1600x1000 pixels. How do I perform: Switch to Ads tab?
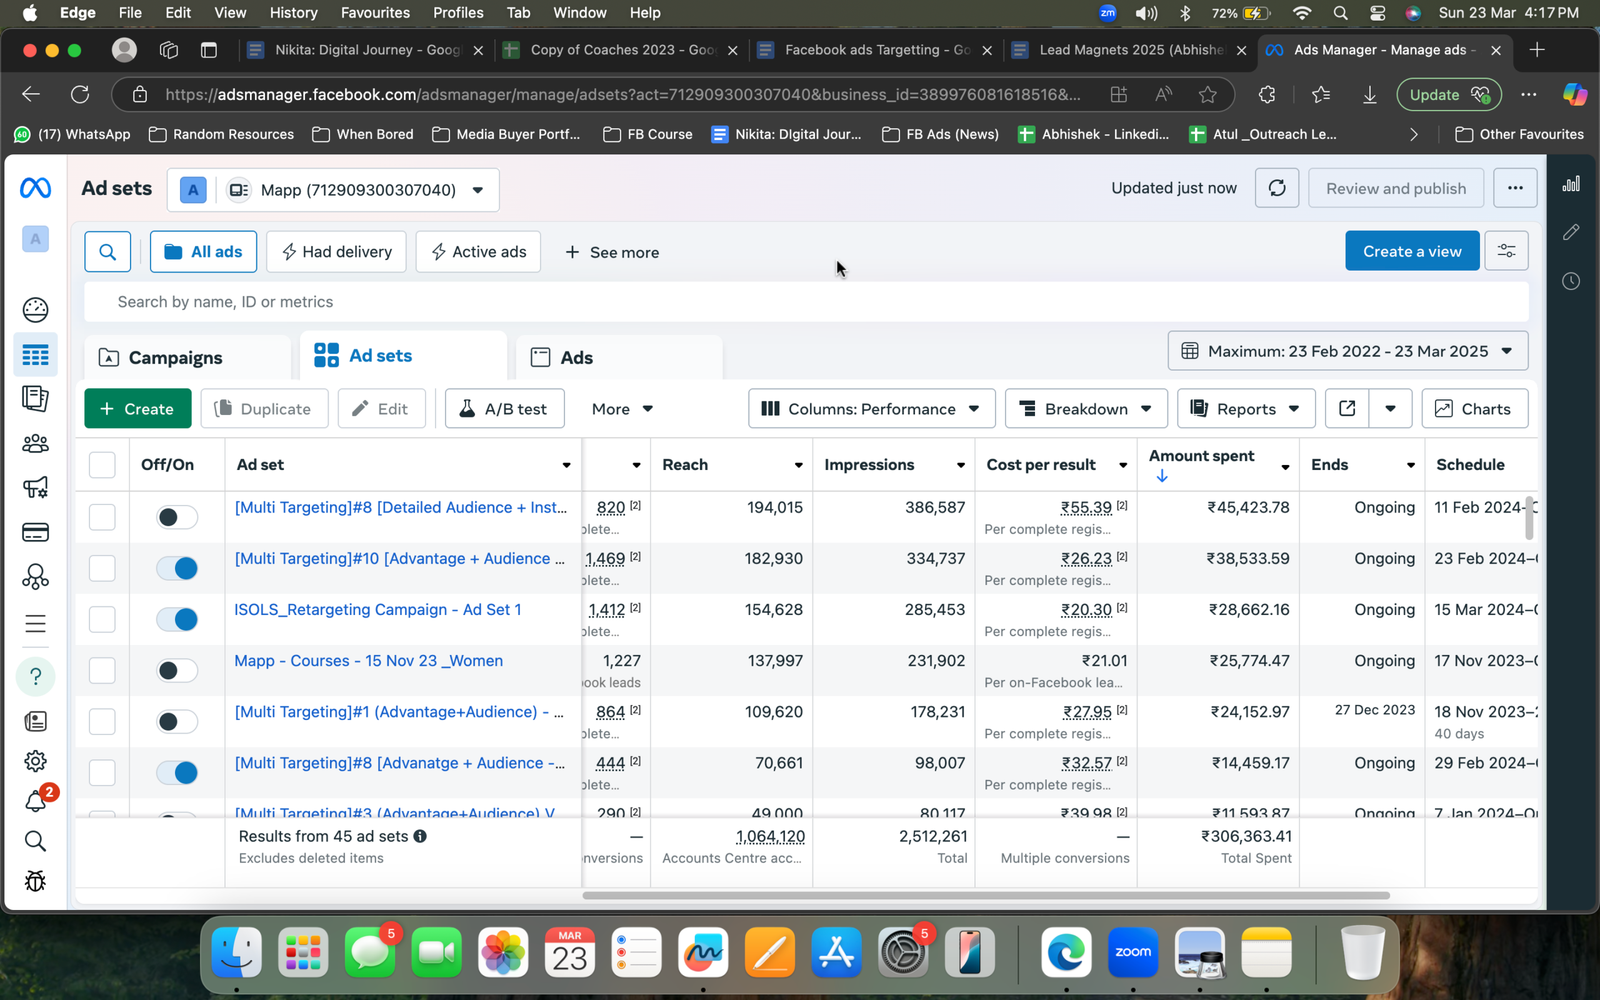(x=618, y=358)
